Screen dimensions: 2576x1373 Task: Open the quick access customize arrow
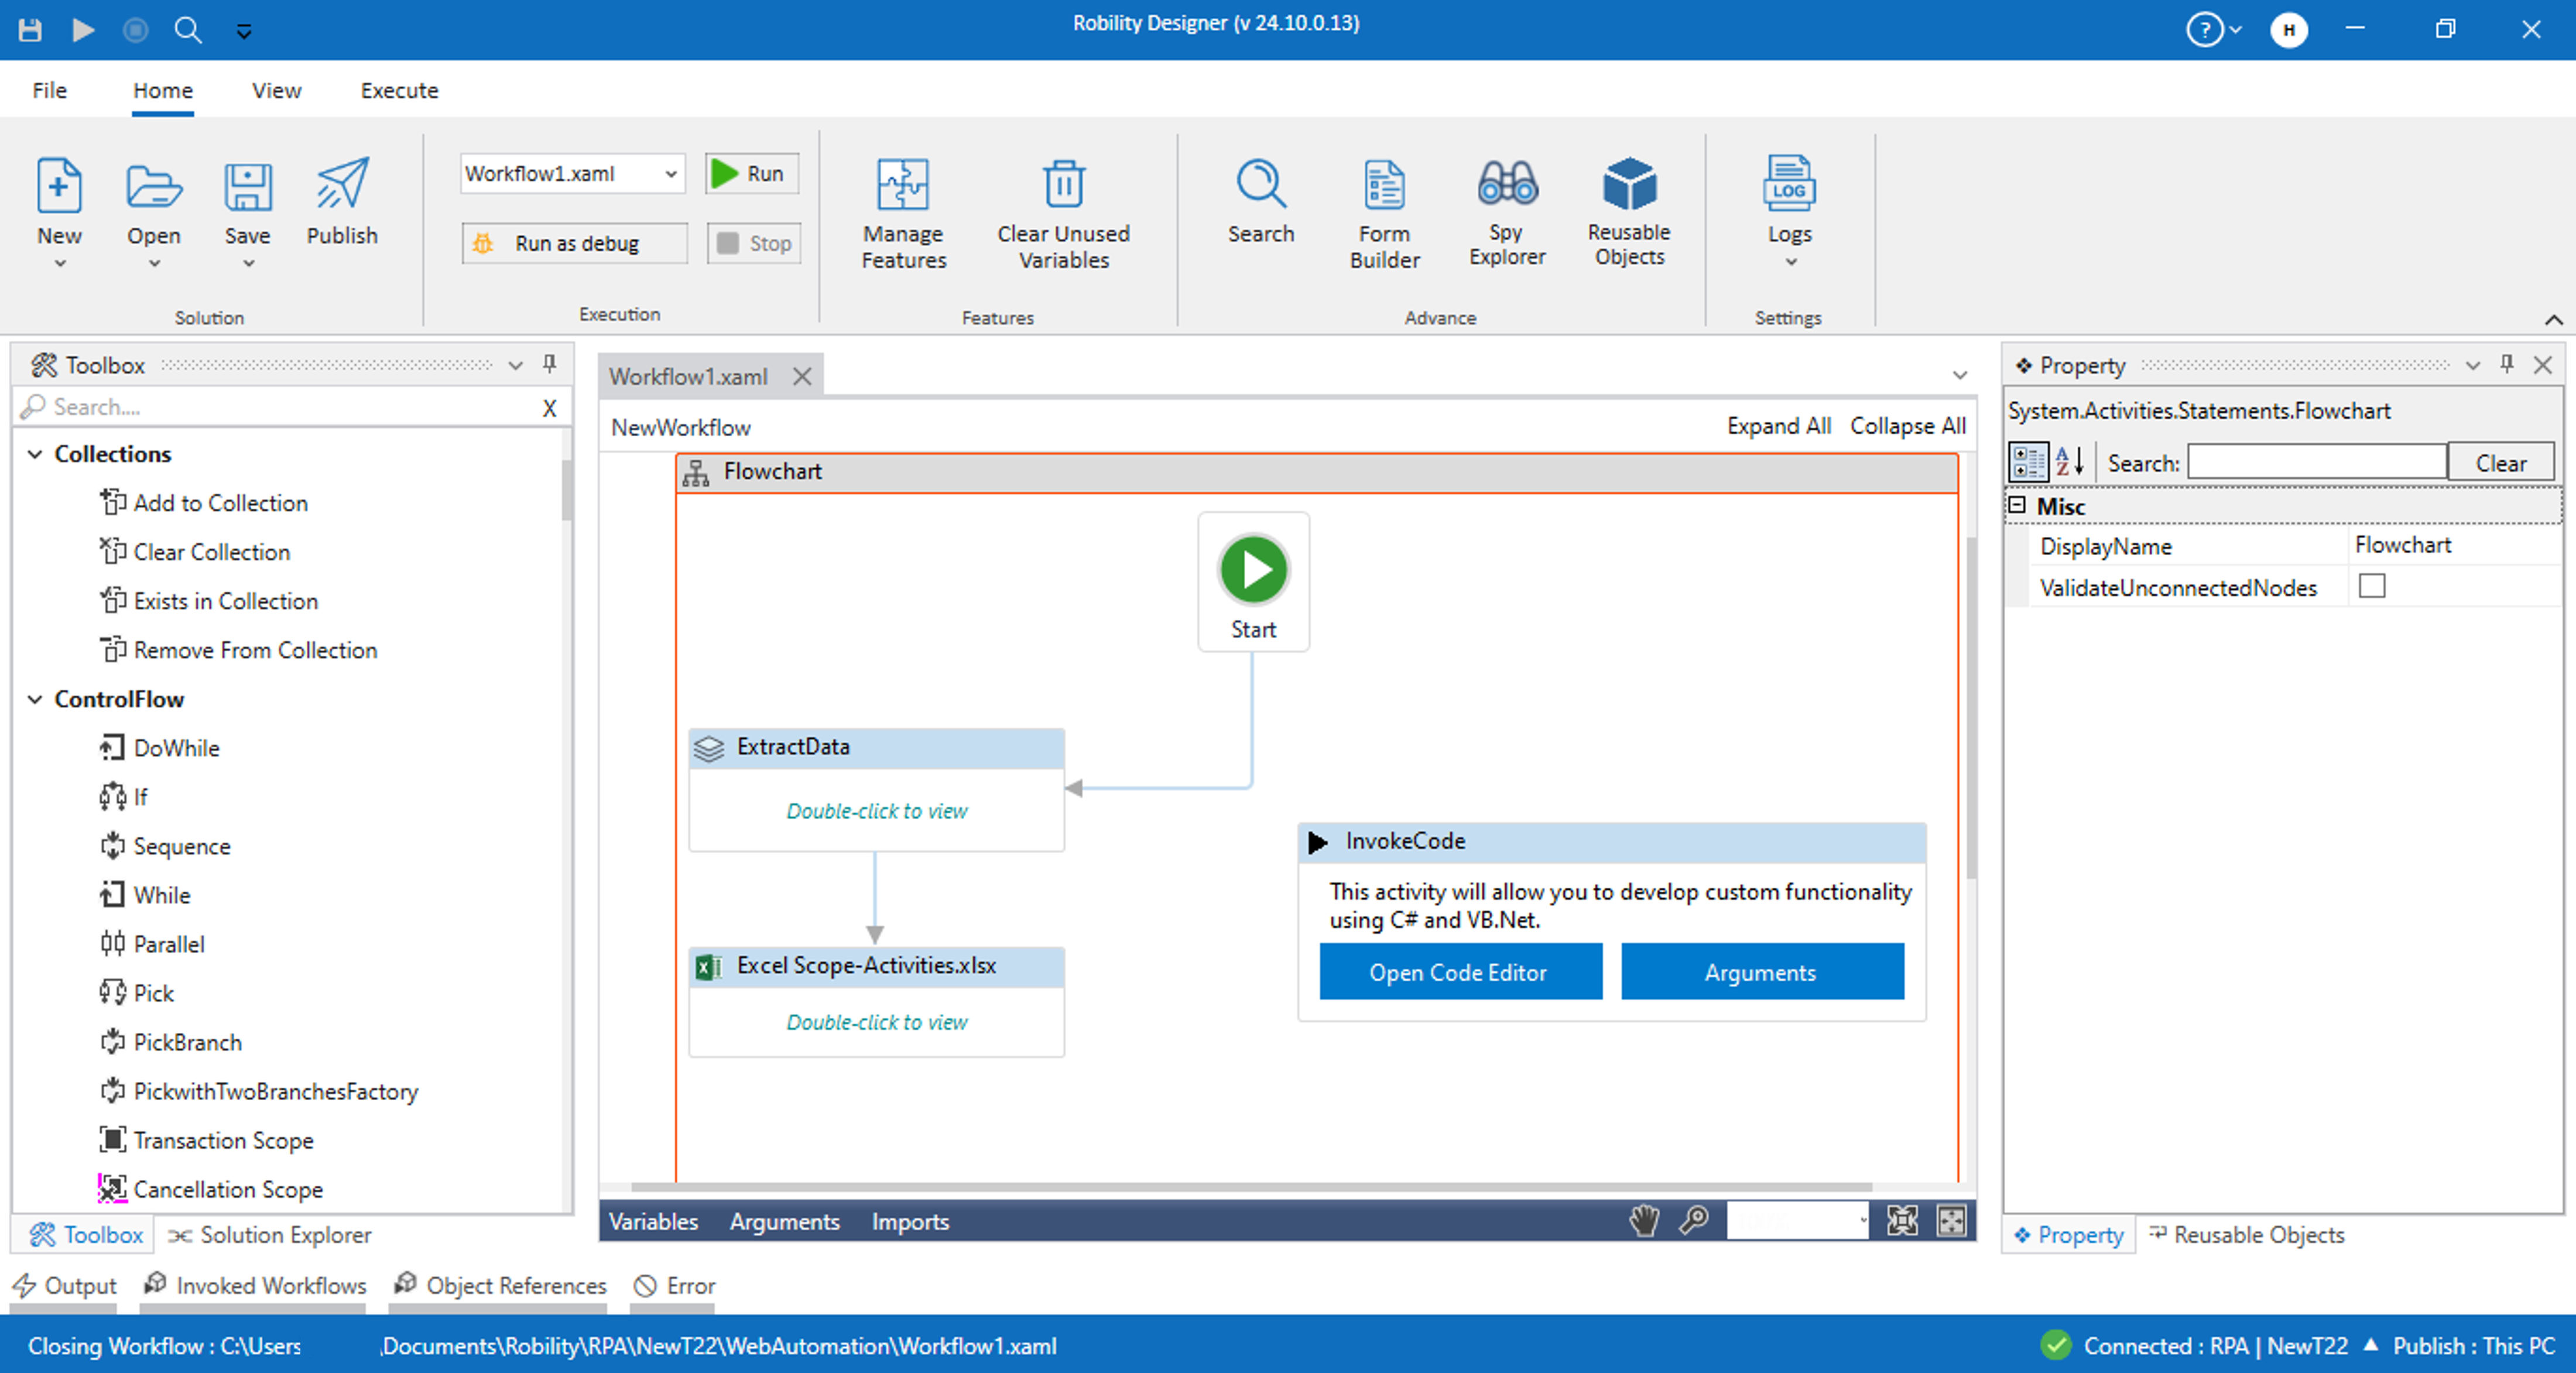pos(243,31)
